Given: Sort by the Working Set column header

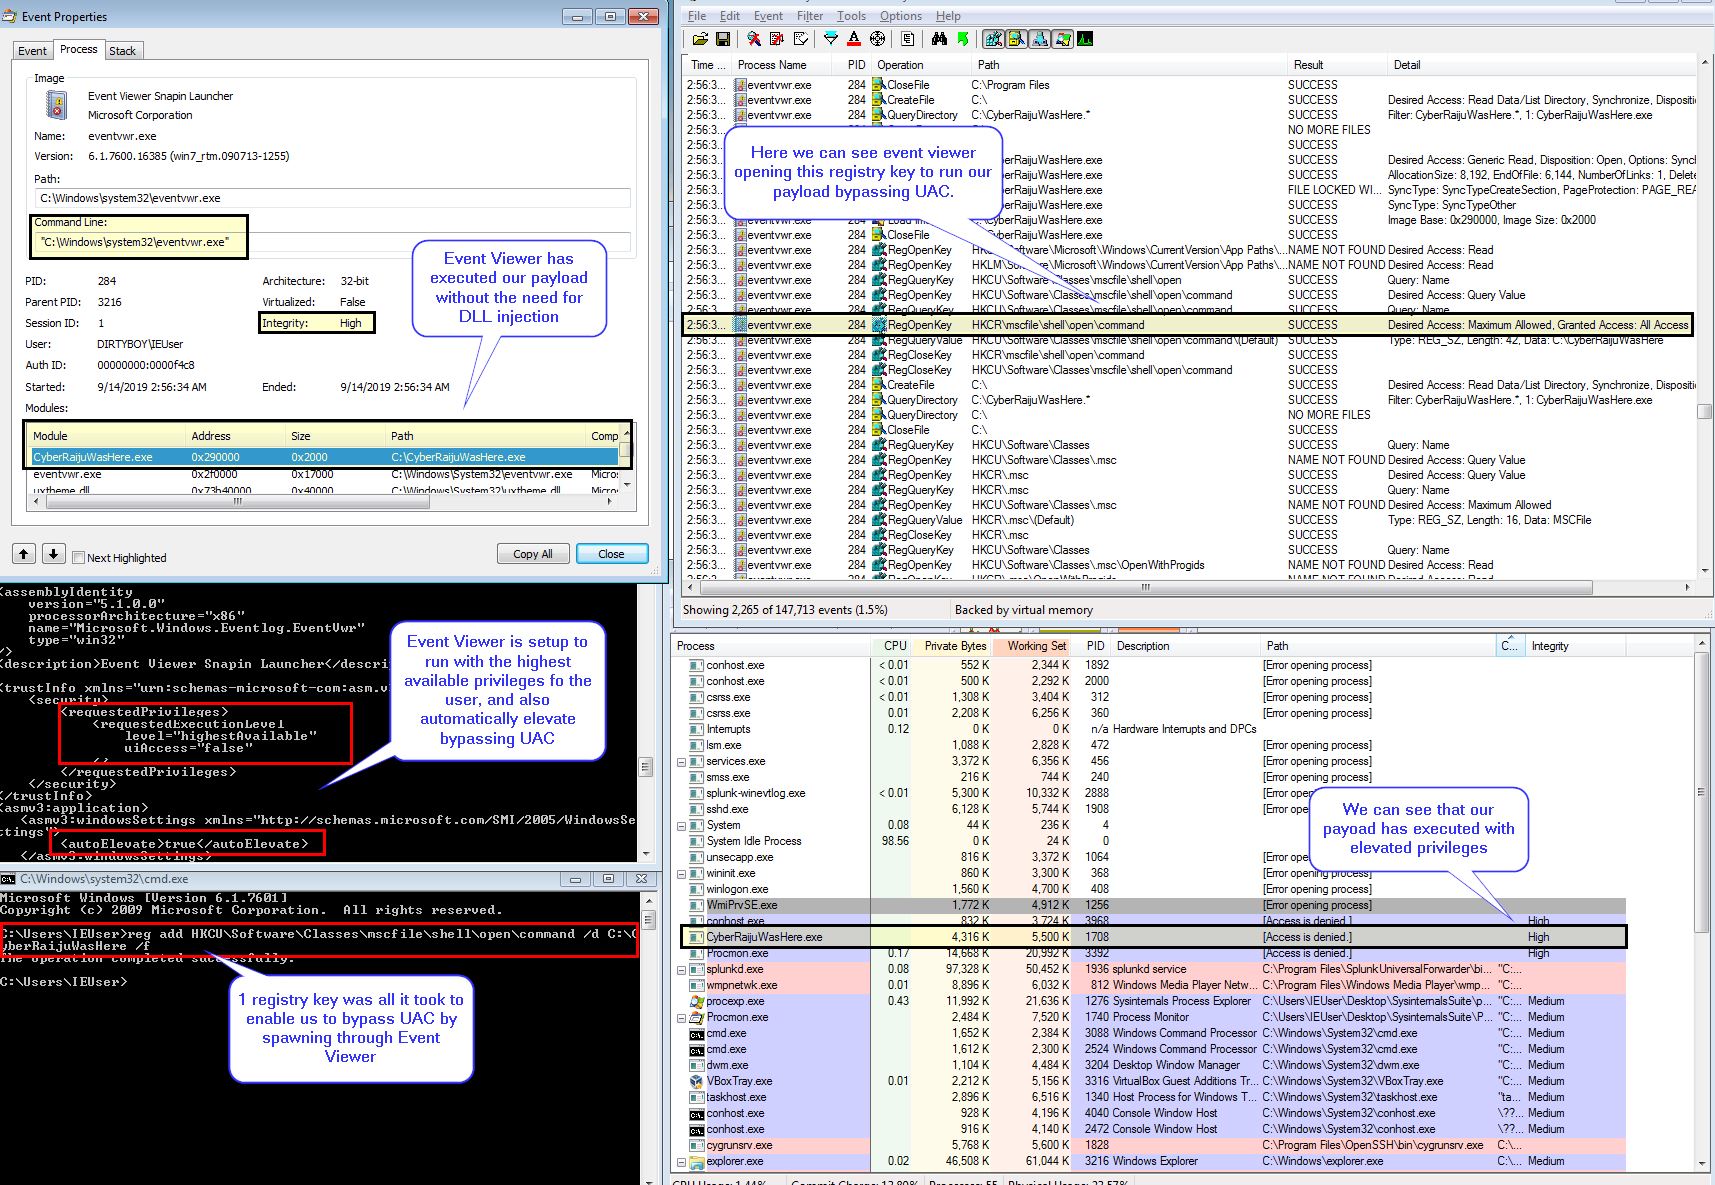Looking at the screenshot, I should pos(1032,646).
